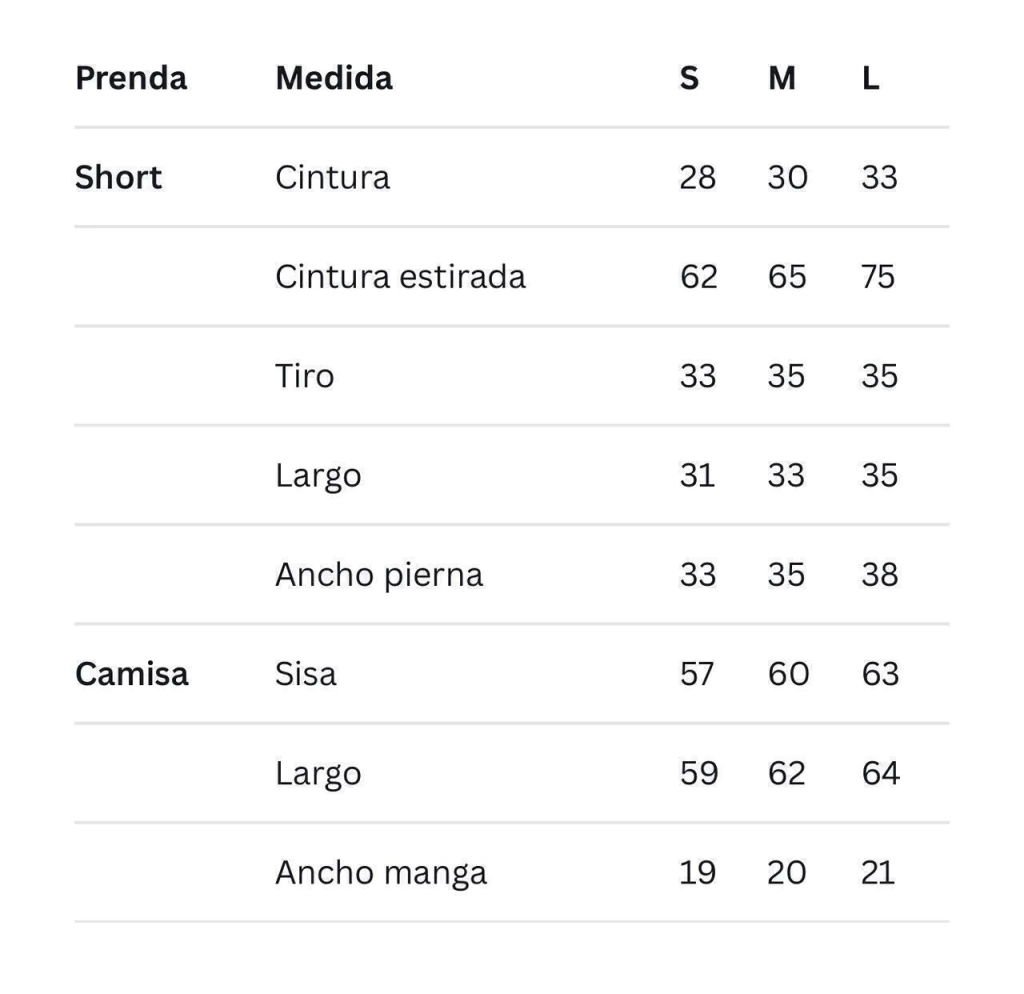Screen dimensions: 1024x994
Task: Click the Medida column header
Action: tap(334, 78)
